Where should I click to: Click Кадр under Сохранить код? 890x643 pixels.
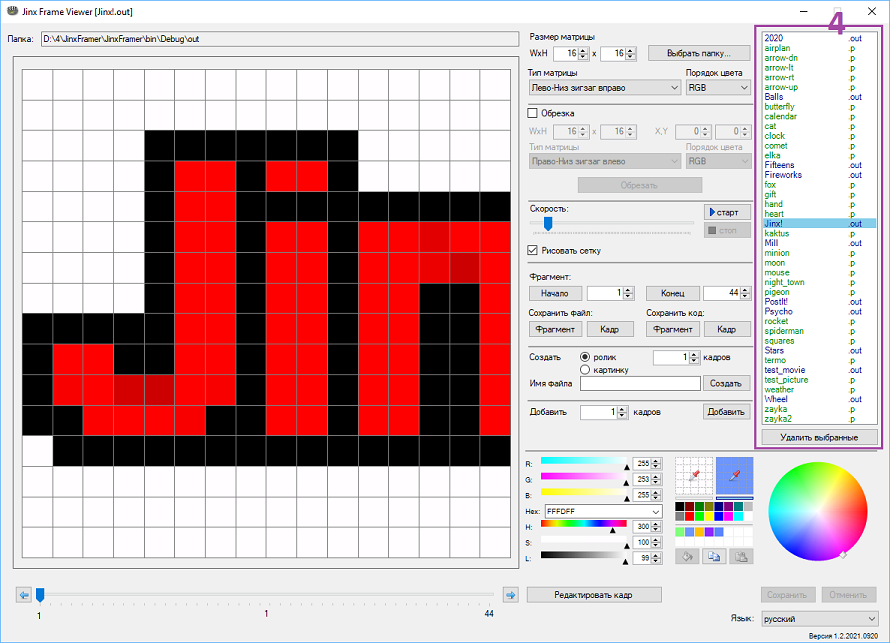coord(727,329)
